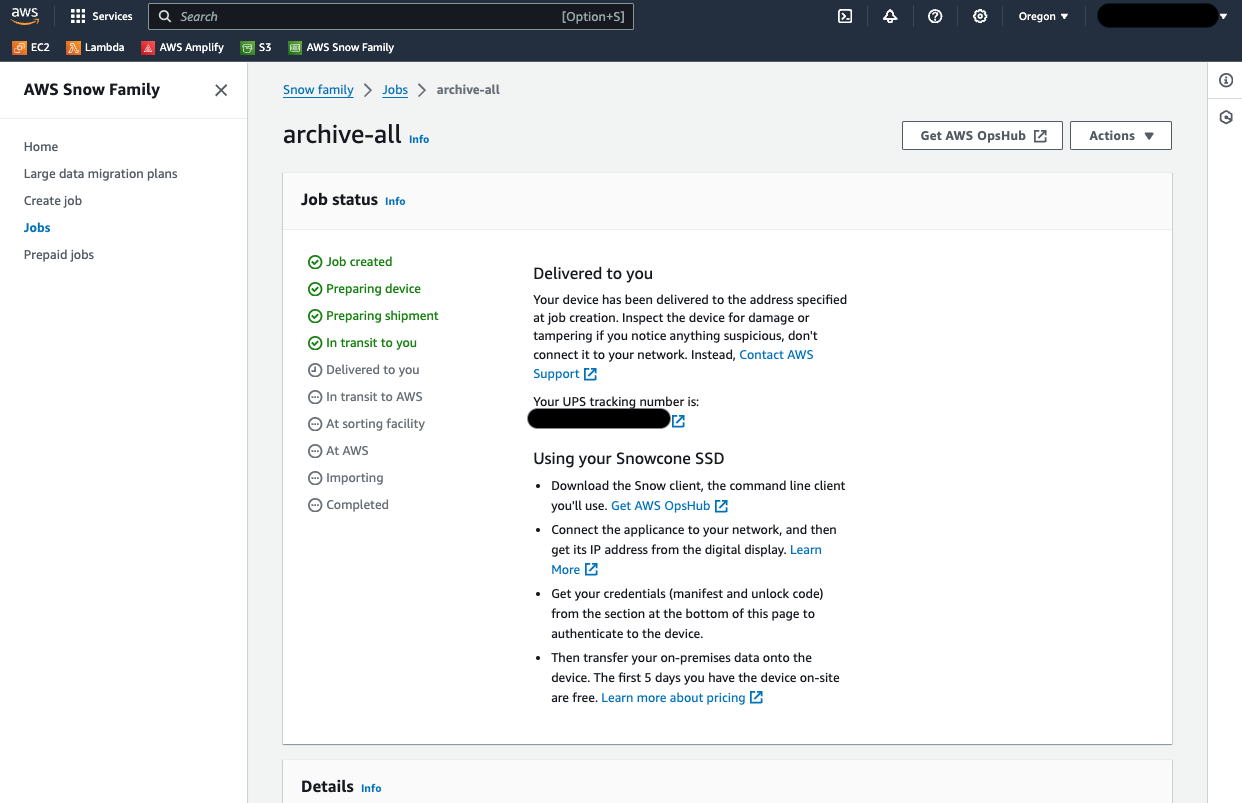The width and height of the screenshot is (1242, 803).
Task: Open Prepaid jobs in sidebar
Action: (59, 255)
